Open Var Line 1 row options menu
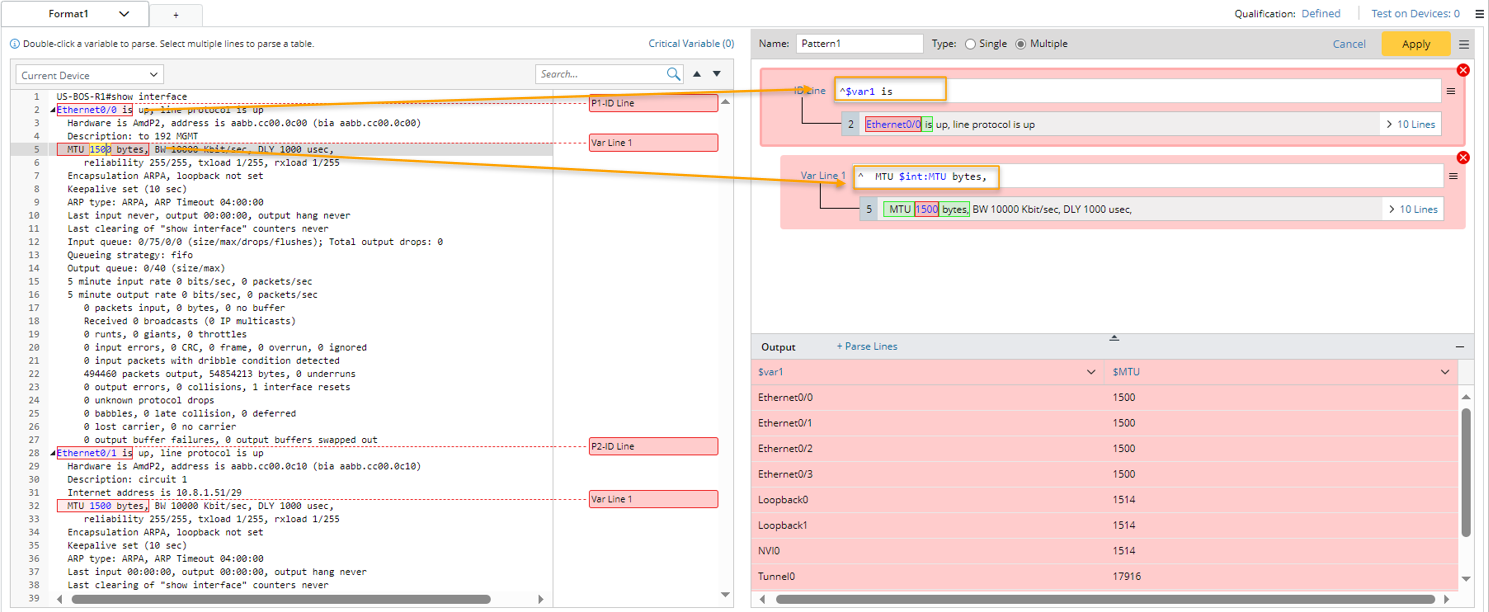The height and width of the screenshot is (612, 1489). pos(1453,176)
